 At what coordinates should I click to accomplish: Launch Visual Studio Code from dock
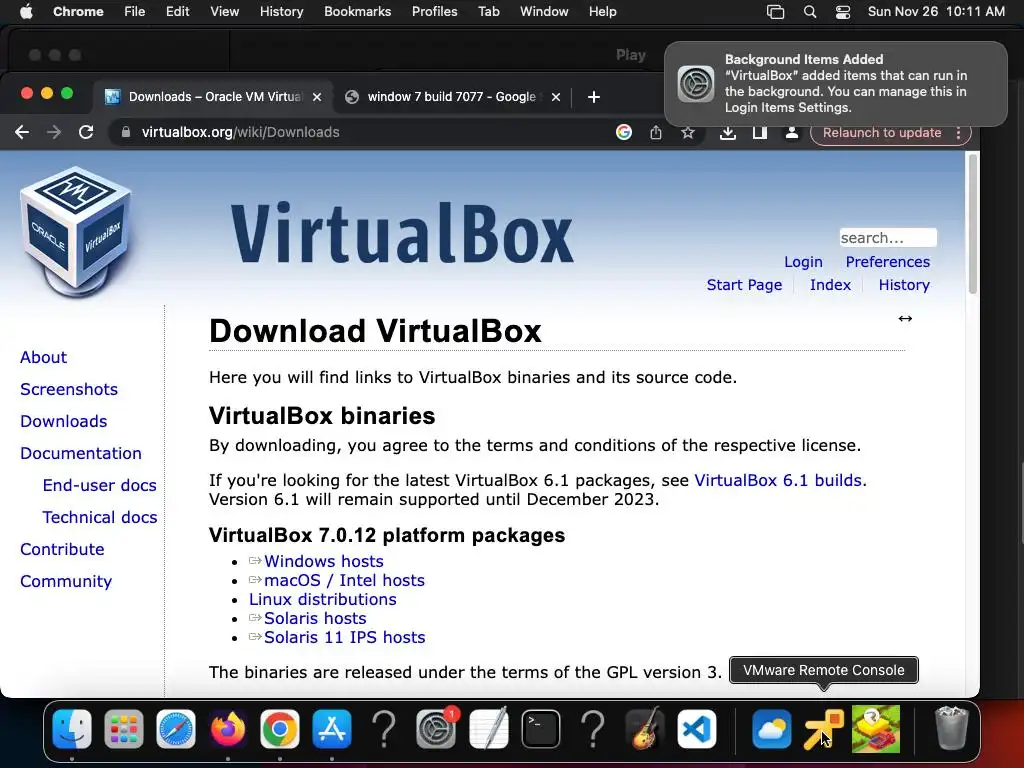[x=697, y=729]
